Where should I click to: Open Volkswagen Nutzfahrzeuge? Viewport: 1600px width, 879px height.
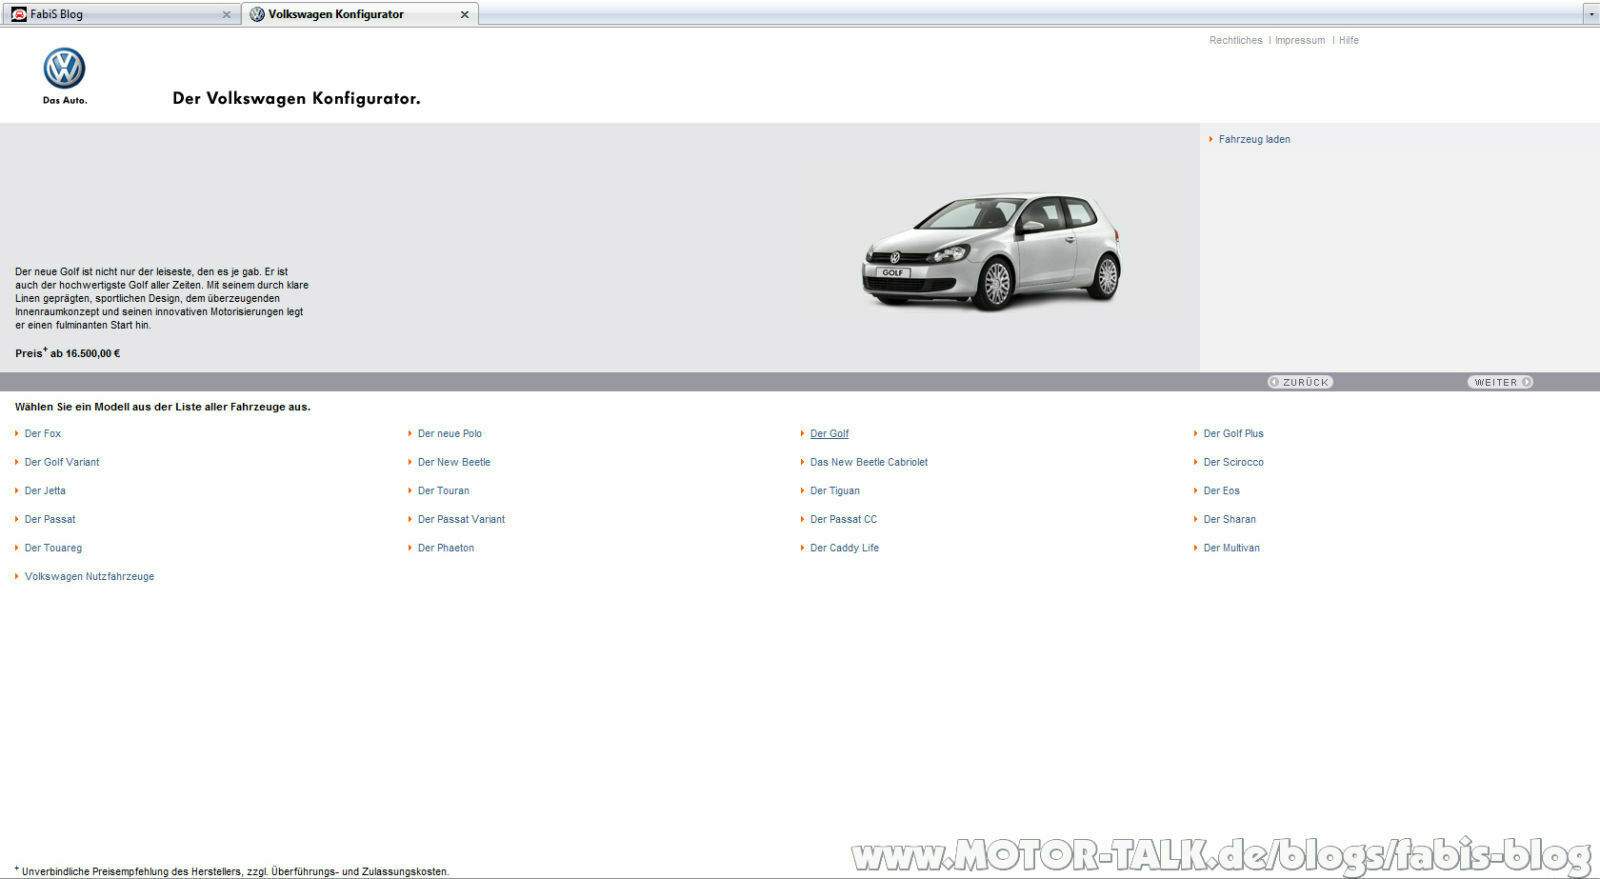click(x=89, y=577)
